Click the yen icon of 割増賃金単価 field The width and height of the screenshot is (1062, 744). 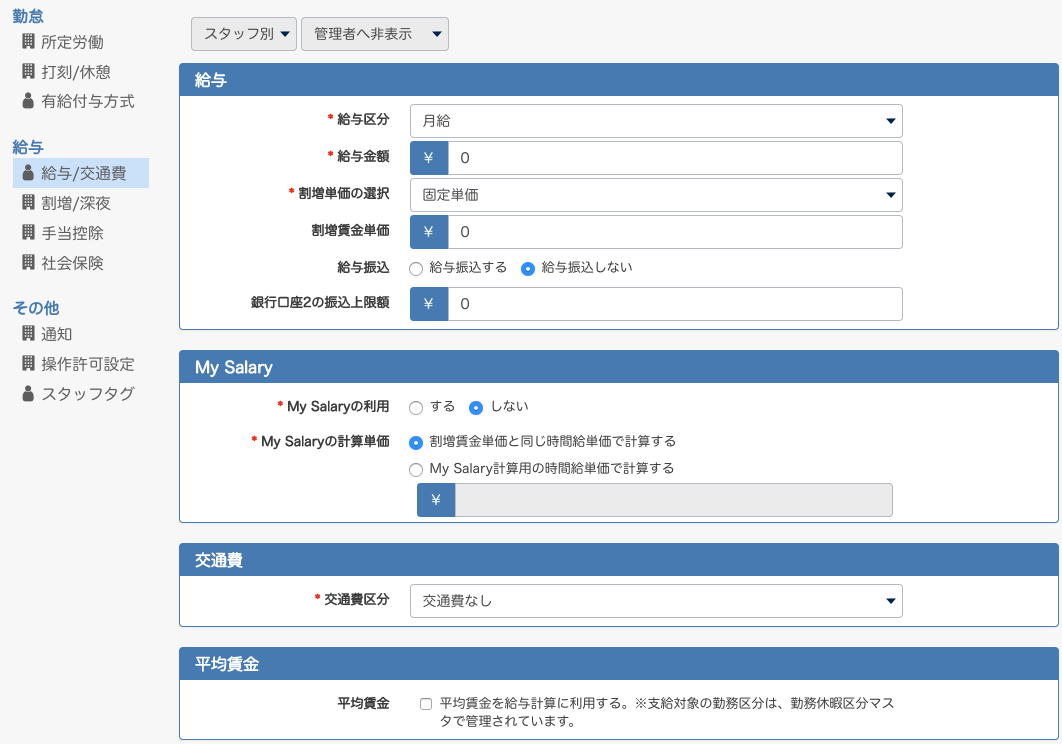tap(429, 232)
